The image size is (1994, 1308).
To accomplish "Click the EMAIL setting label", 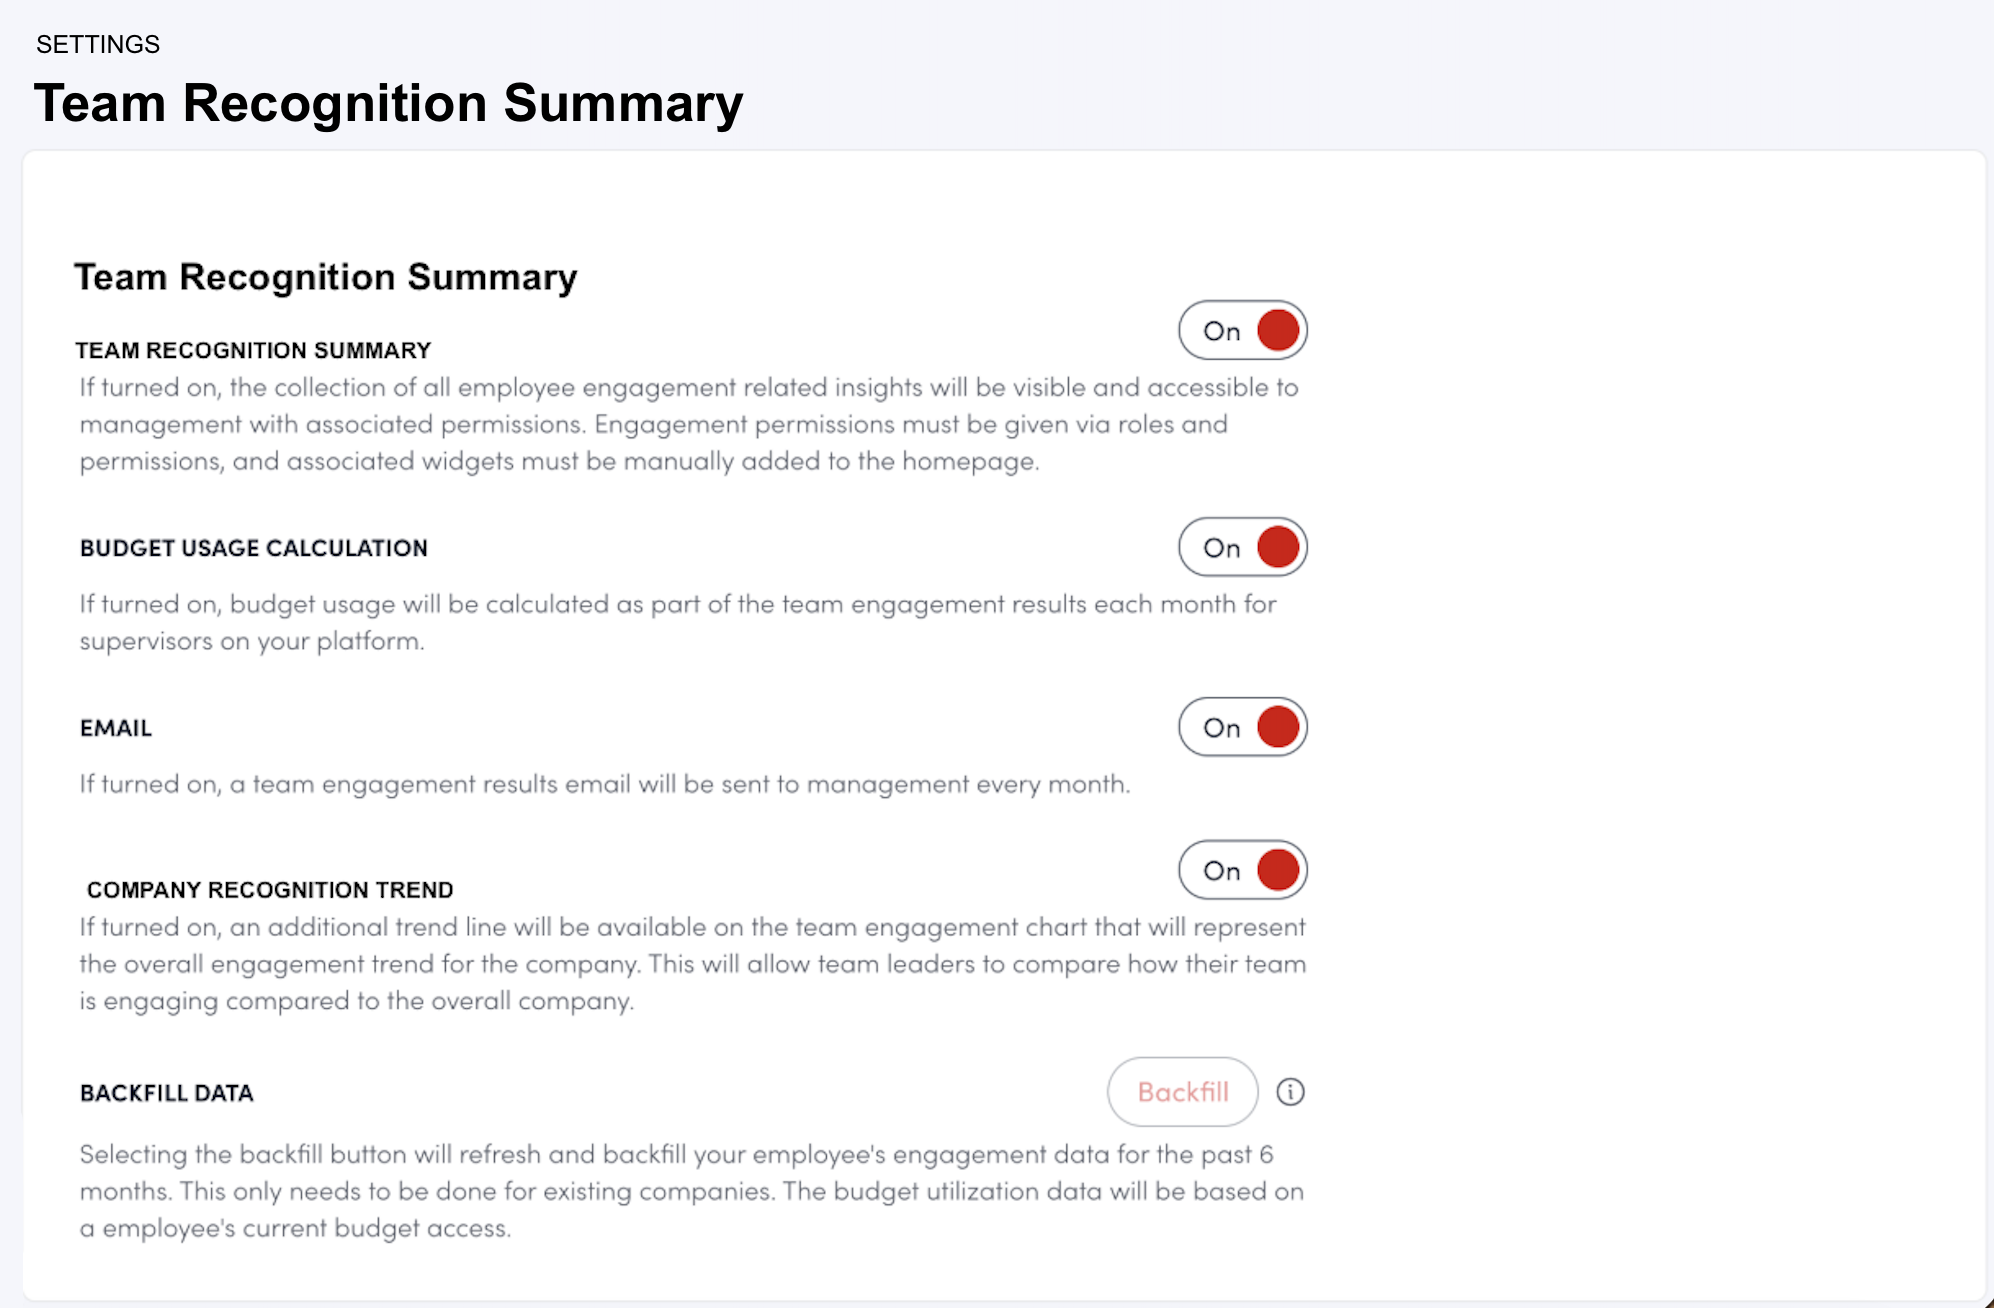I will click(x=116, y=728).
